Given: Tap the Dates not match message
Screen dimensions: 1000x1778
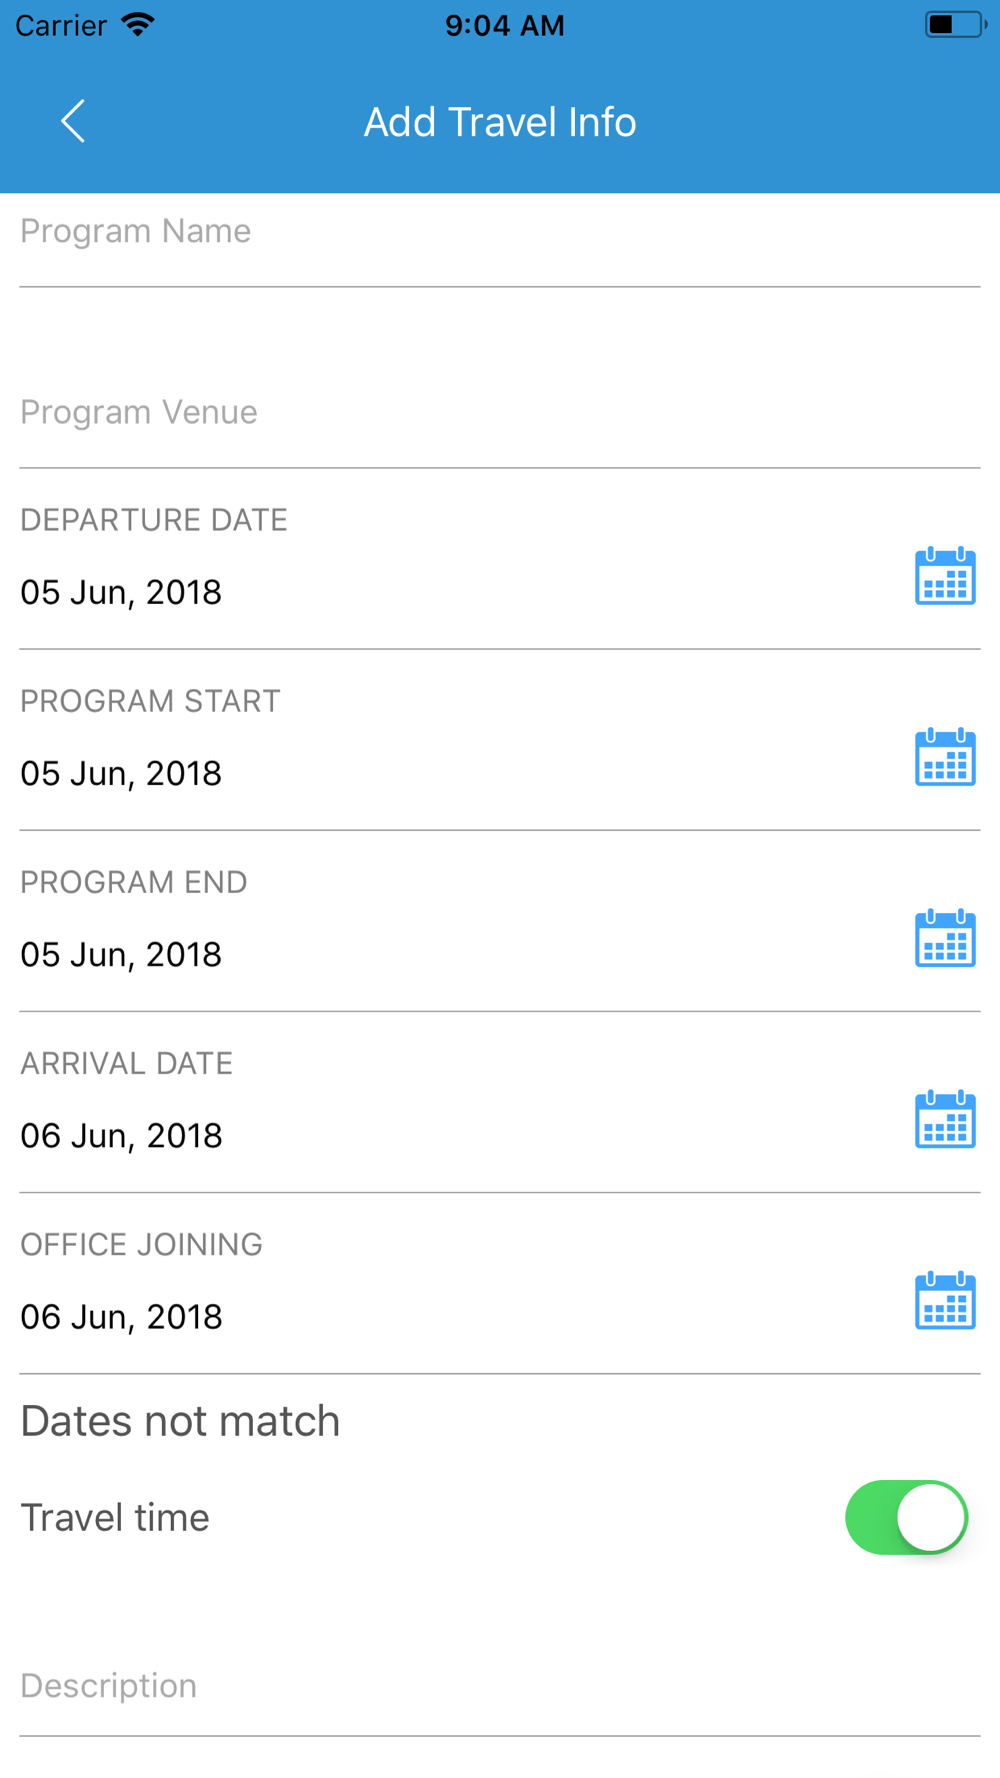Looking at the screenshot, I should (x=180, y=1421).
